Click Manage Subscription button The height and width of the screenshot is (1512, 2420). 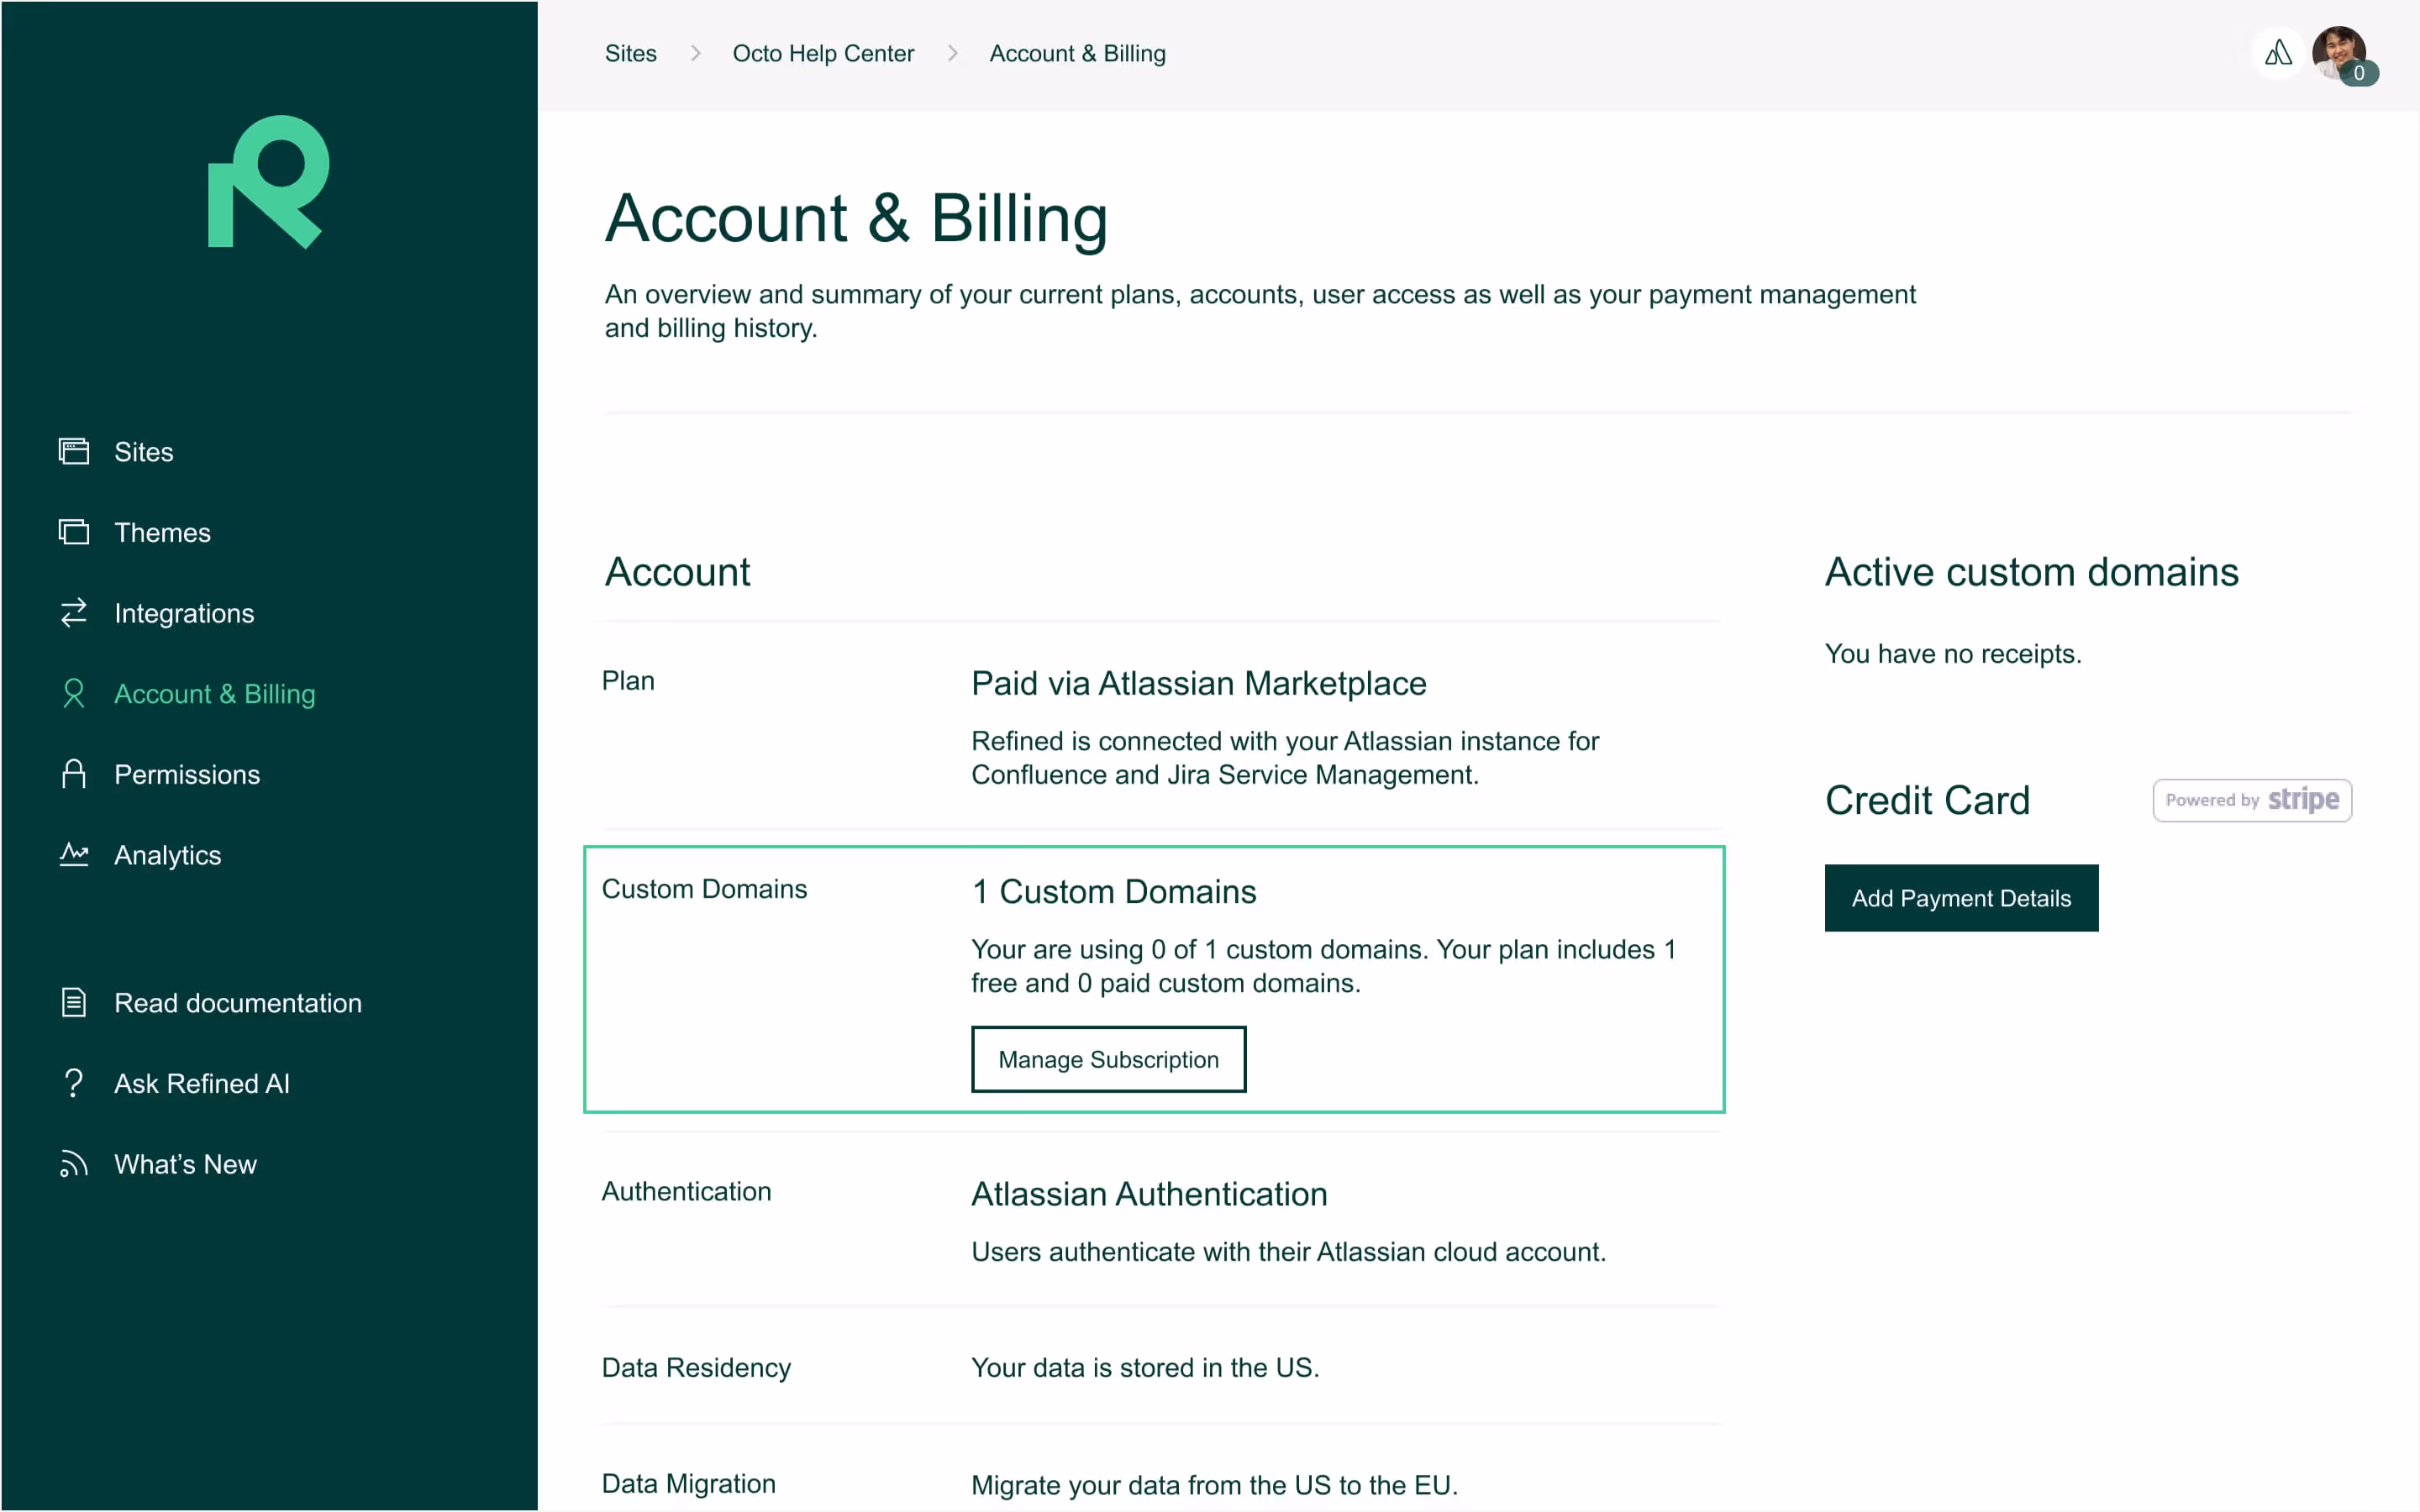[x=1108, y=1059]
